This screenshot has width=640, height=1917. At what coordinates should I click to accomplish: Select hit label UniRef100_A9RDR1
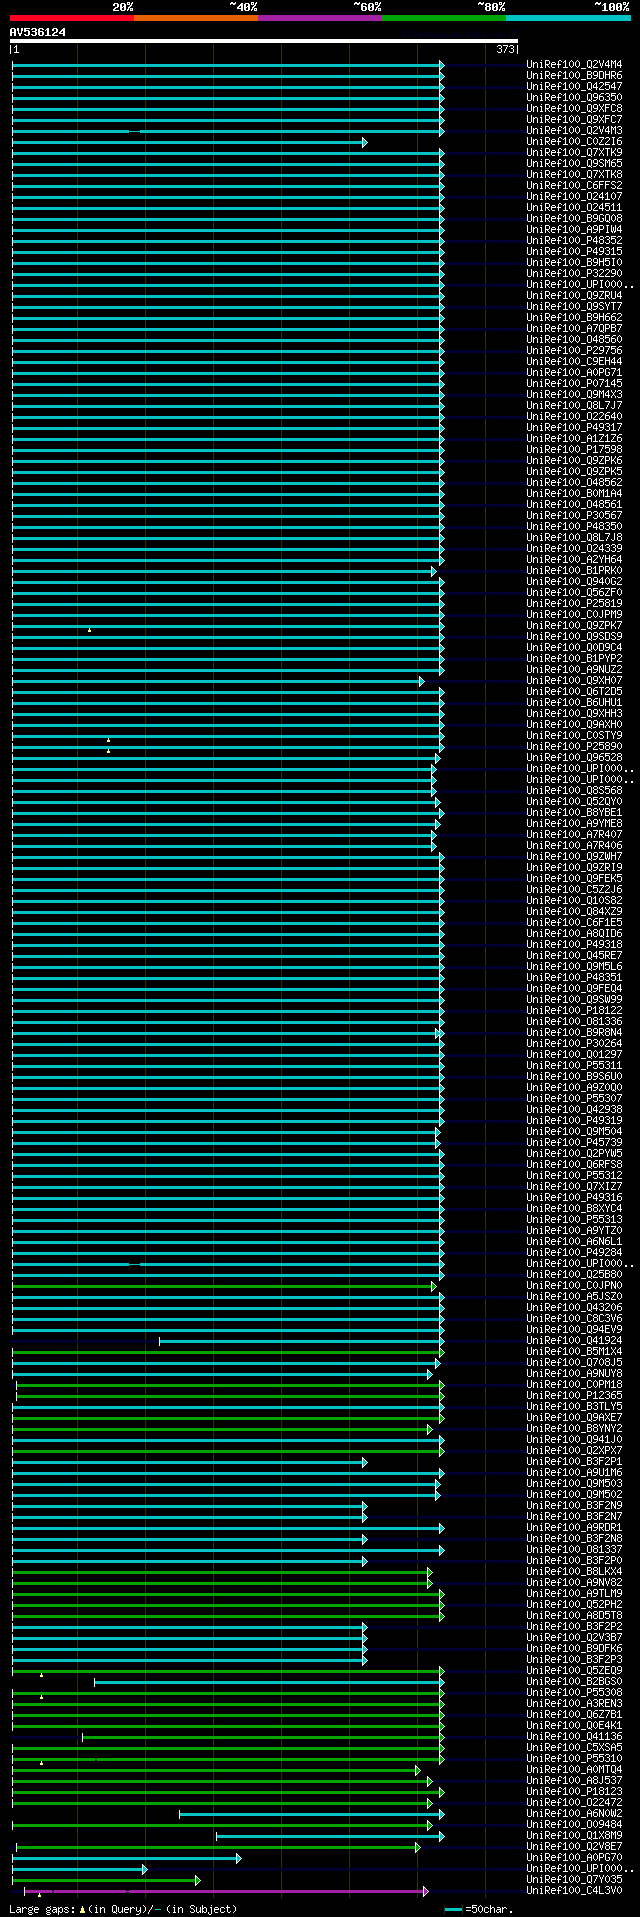[x=575, y=1527]
